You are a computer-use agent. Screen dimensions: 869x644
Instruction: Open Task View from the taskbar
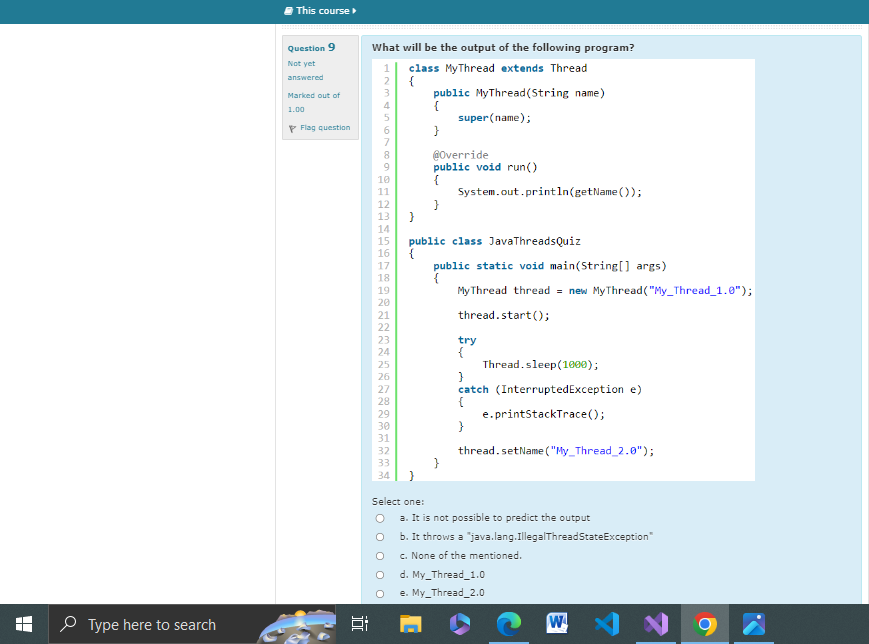(360, 624)
